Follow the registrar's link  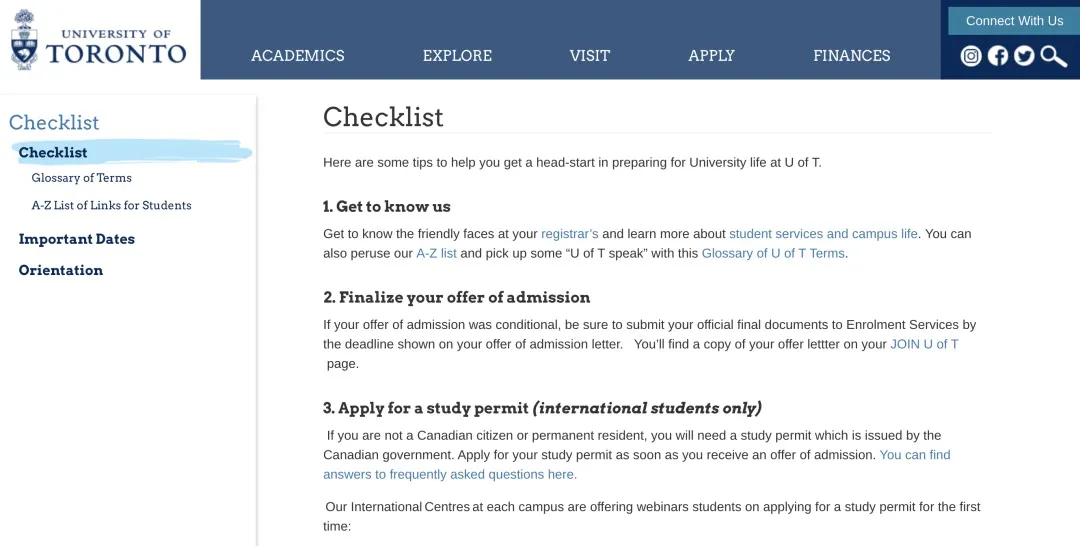point(569,234)
